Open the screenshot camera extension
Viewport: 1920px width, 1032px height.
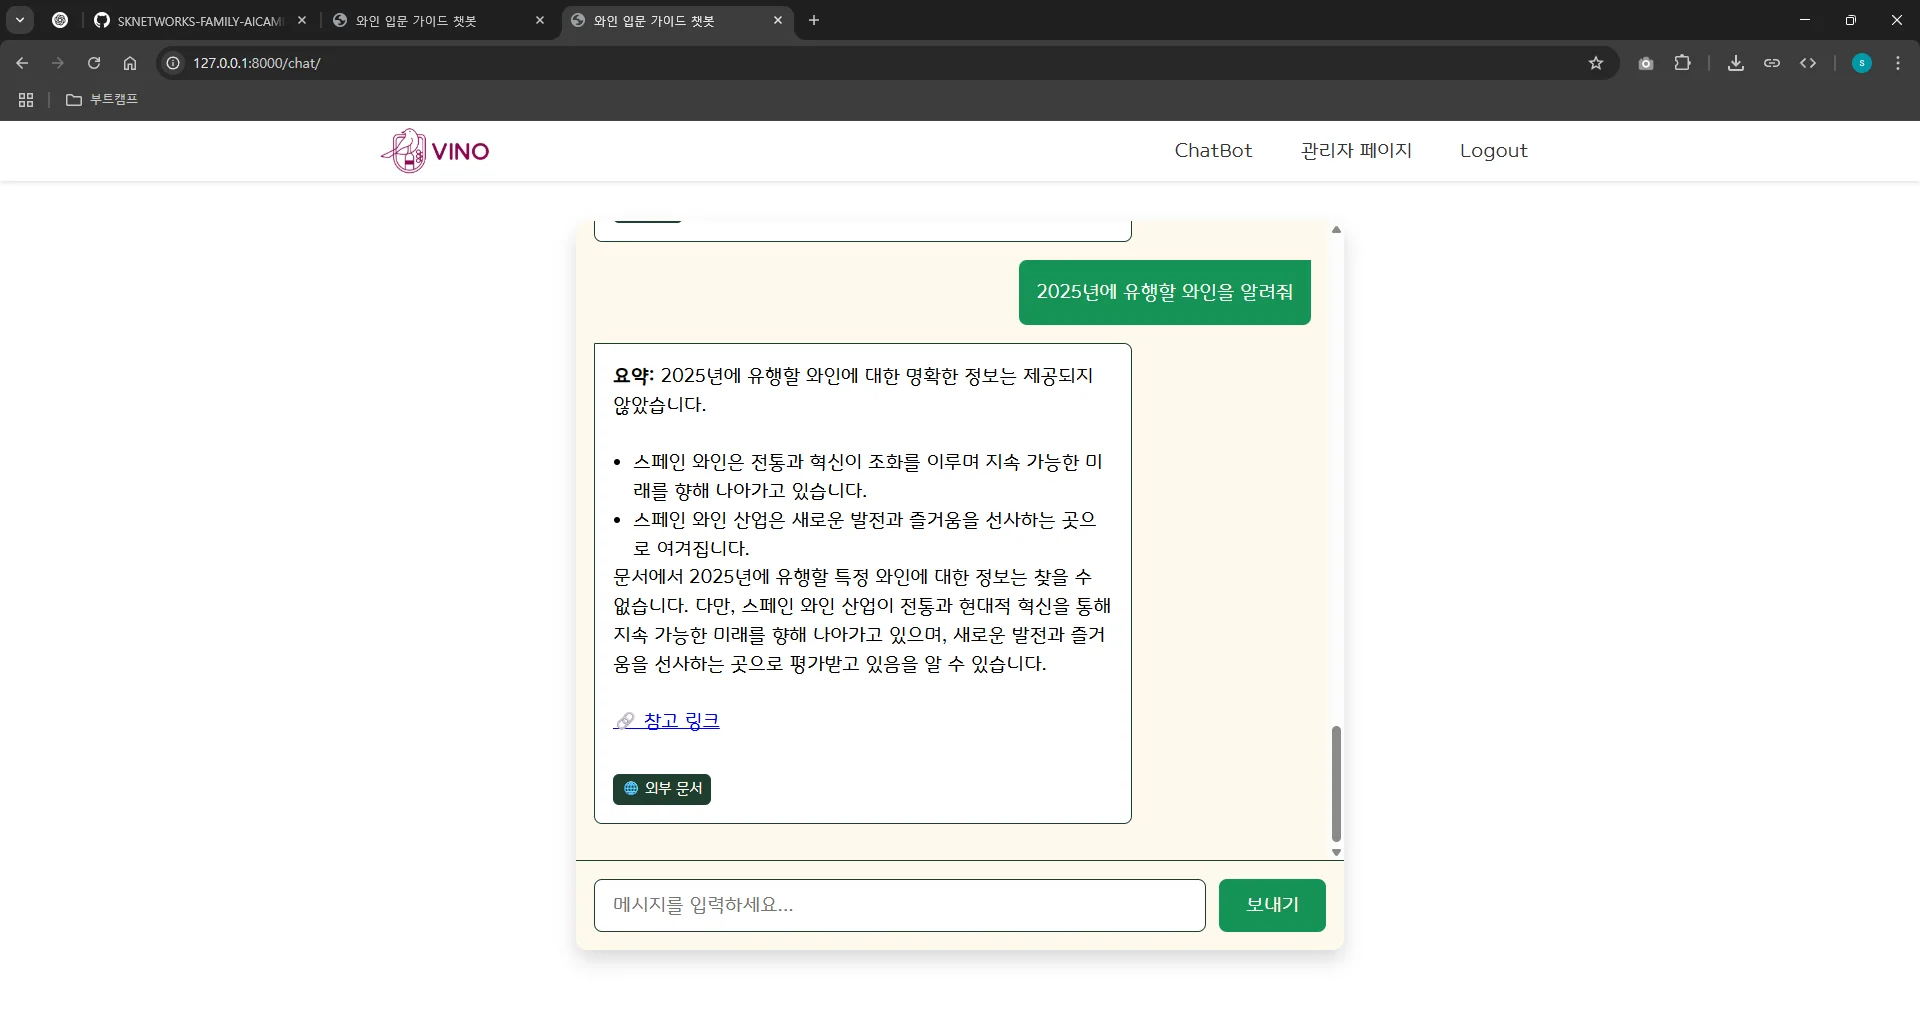[1646, 63]
